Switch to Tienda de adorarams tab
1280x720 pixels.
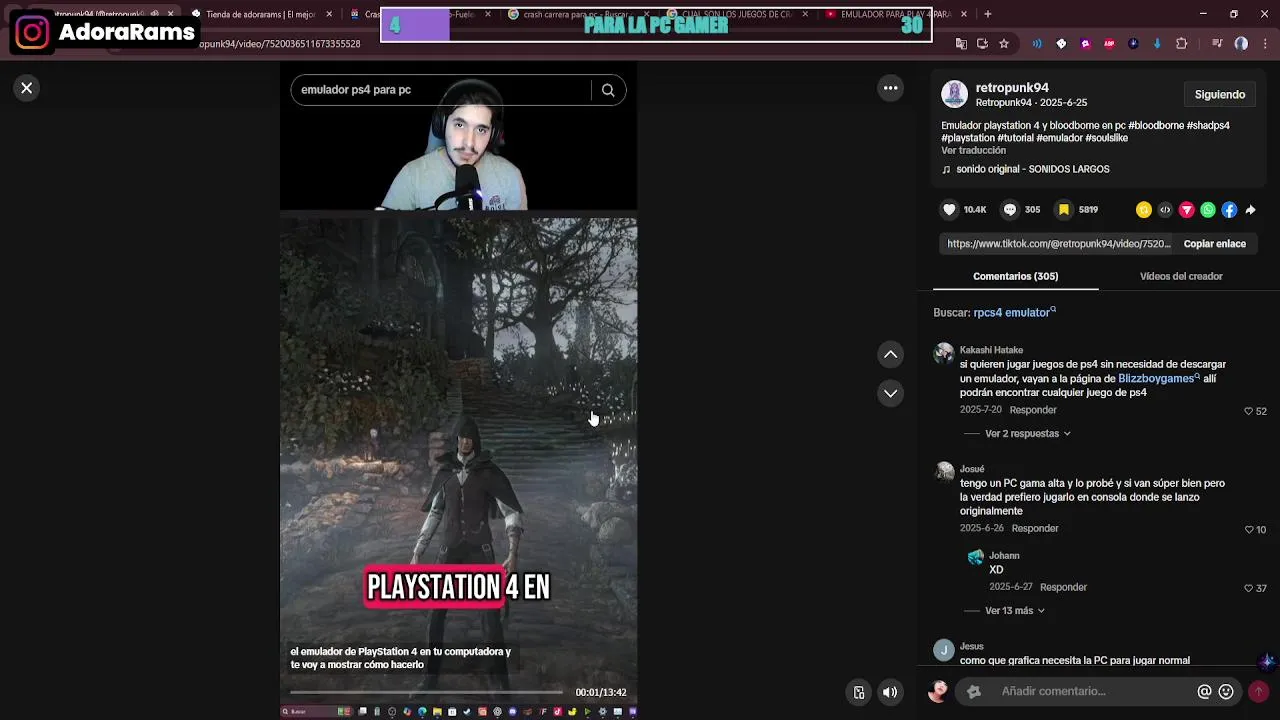coord(262,14)
